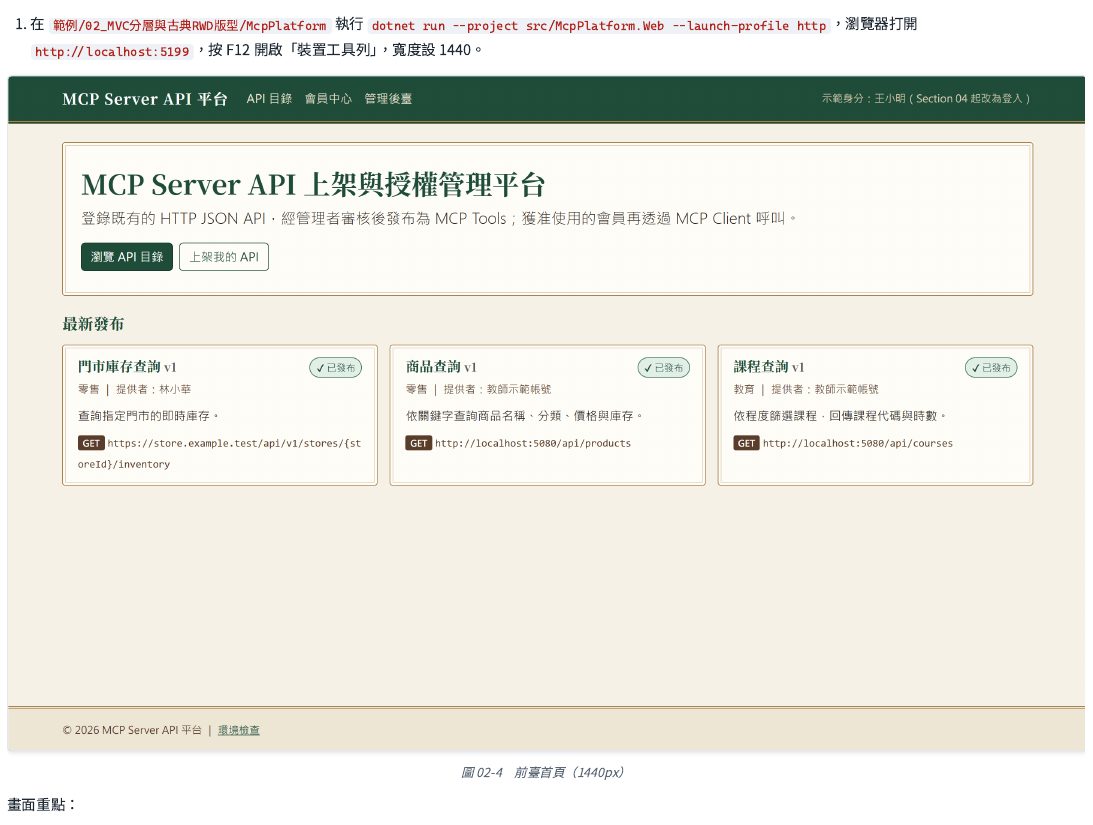The image size is (1093, 825).
Task: Click the 圖 02-4 前臺首頁 caption
Action: [x=543, y=772]
